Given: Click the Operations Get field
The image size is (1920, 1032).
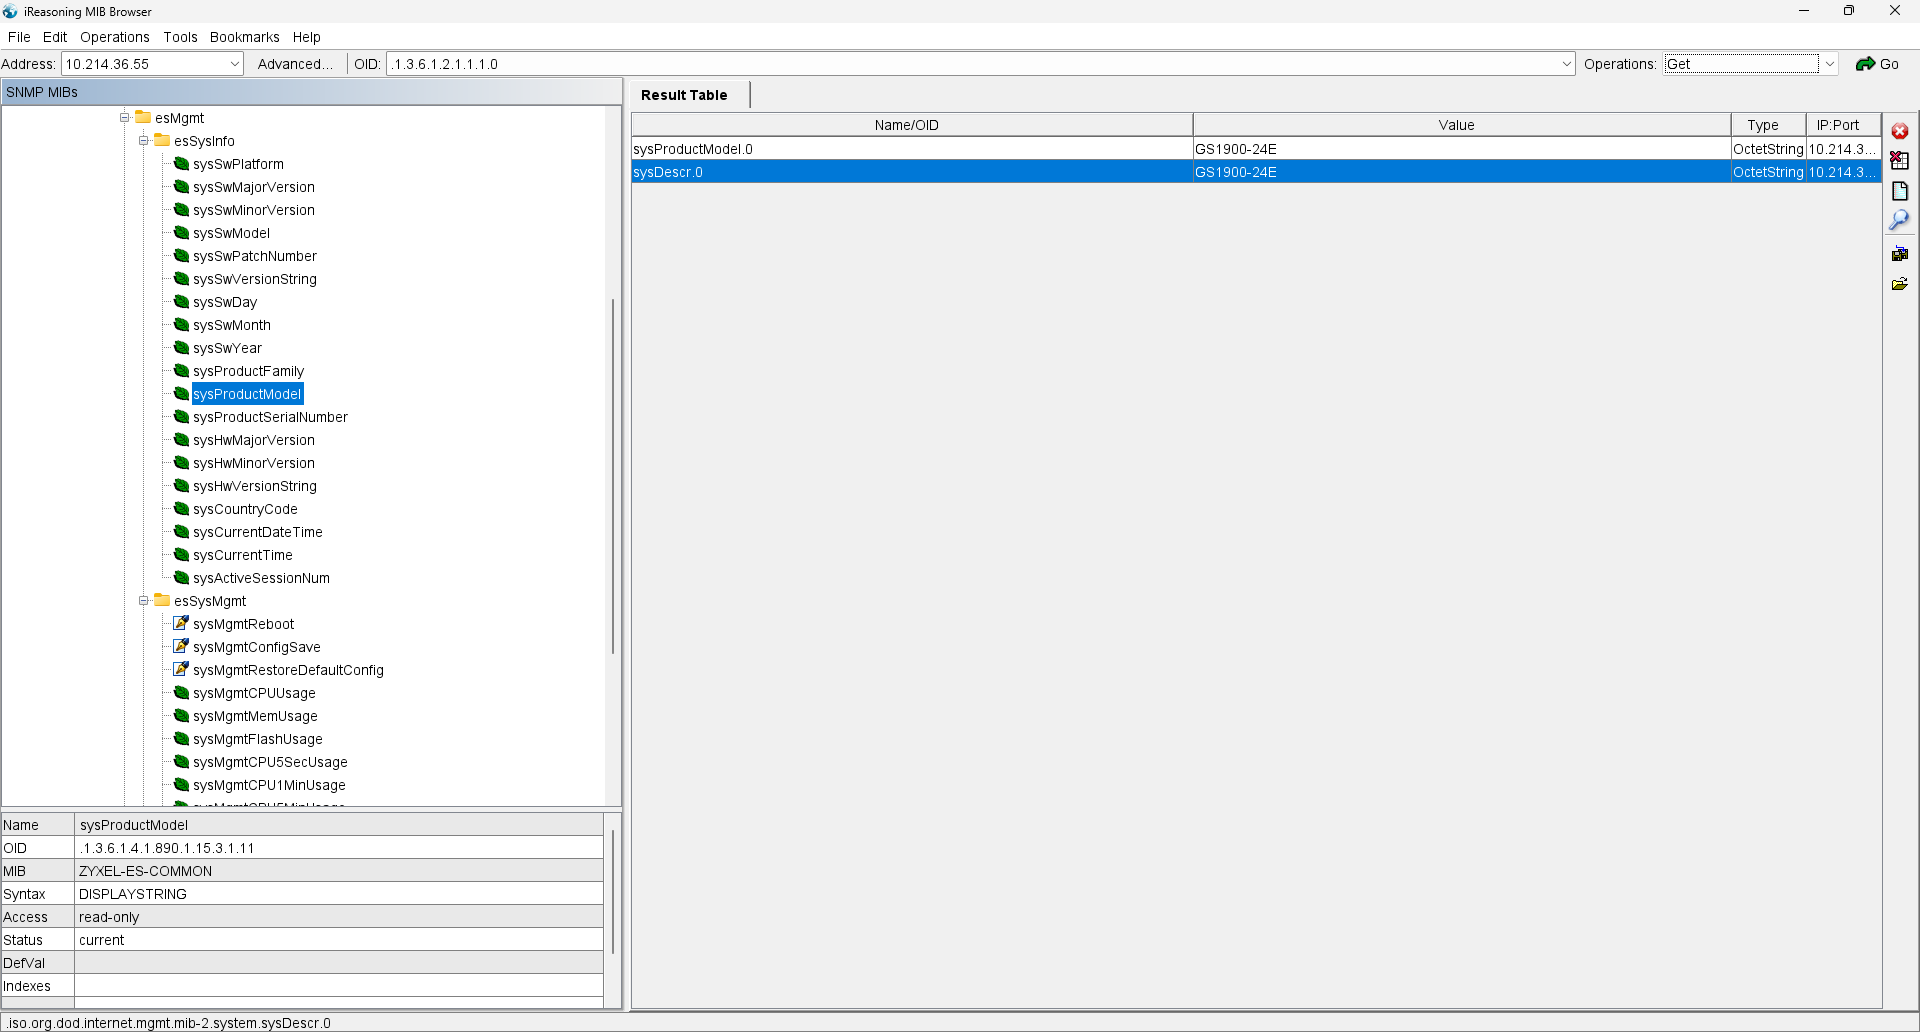Looking at the screenshot, I should click(x=1741, y=64).
